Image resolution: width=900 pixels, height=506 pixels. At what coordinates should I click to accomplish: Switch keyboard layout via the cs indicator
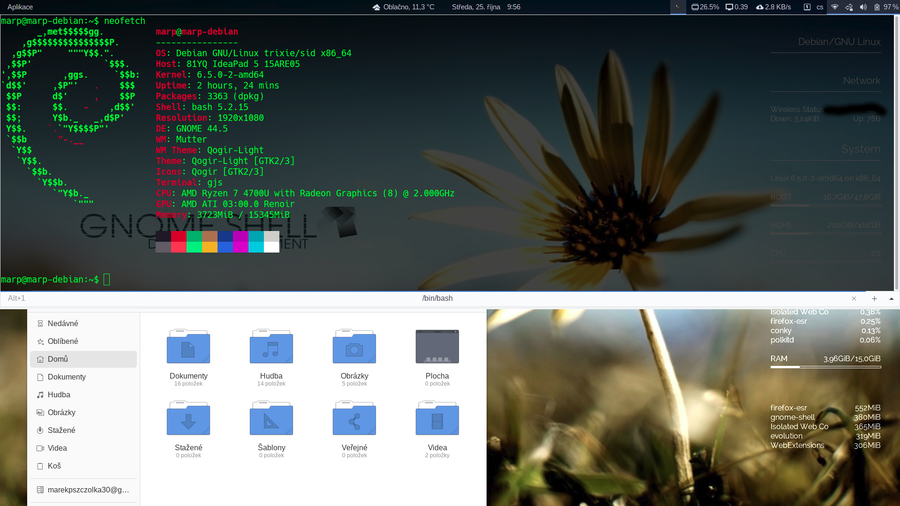pos(820,7)
